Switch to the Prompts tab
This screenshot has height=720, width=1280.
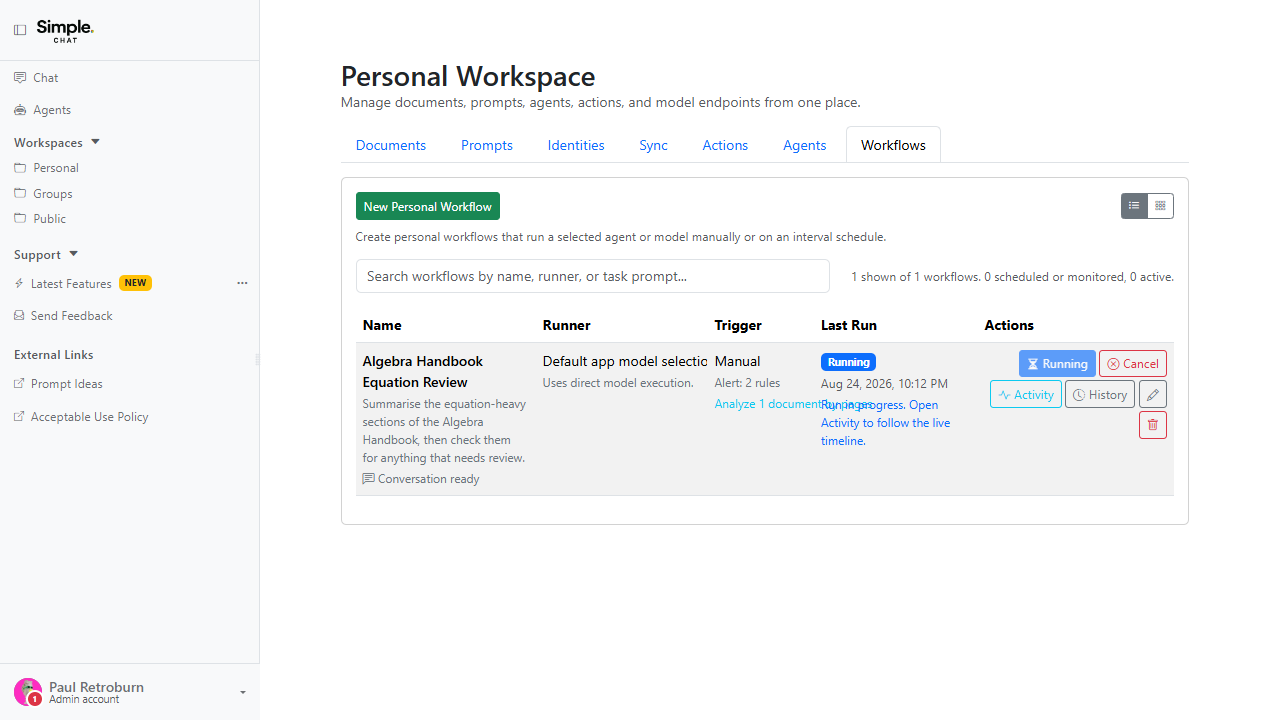(x=487, y=145)
